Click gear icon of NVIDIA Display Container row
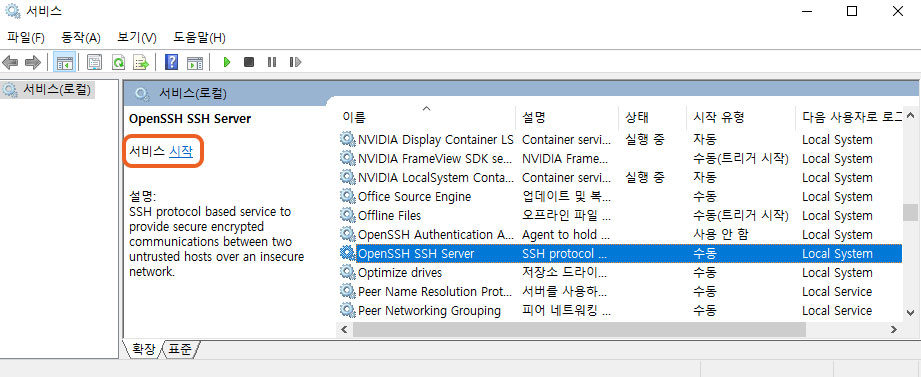This screenshot has height=377, width=921. [348, 139]
